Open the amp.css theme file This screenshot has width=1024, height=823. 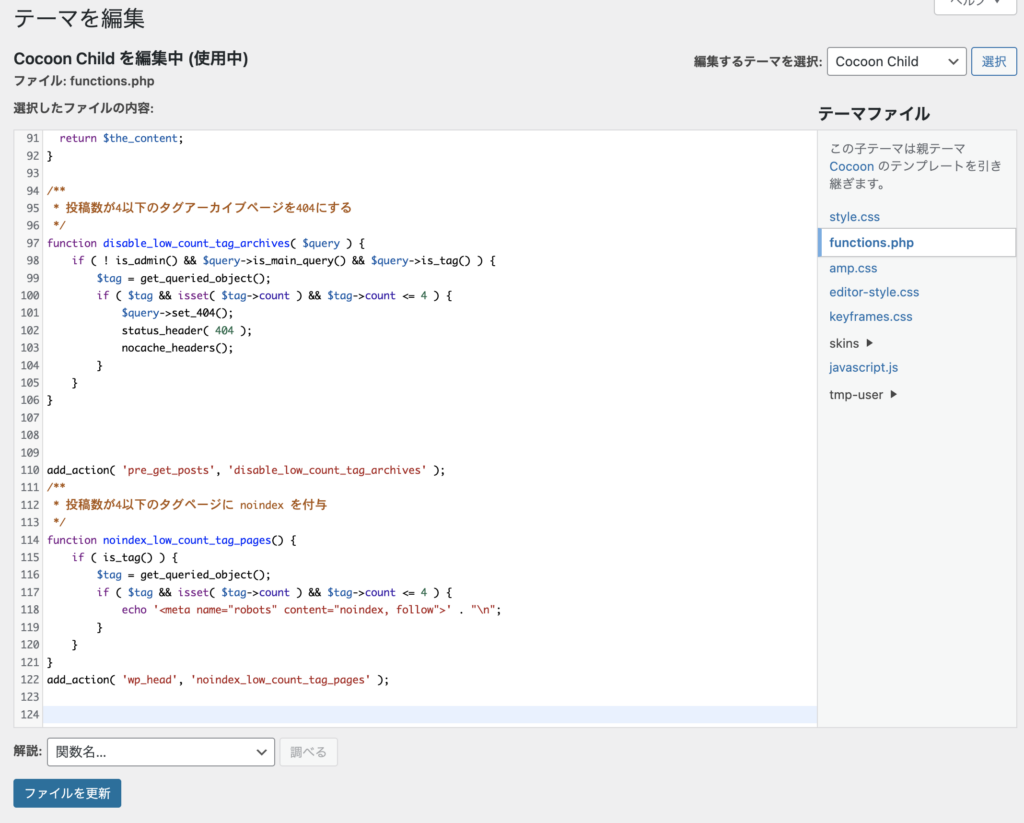[852, 268]
